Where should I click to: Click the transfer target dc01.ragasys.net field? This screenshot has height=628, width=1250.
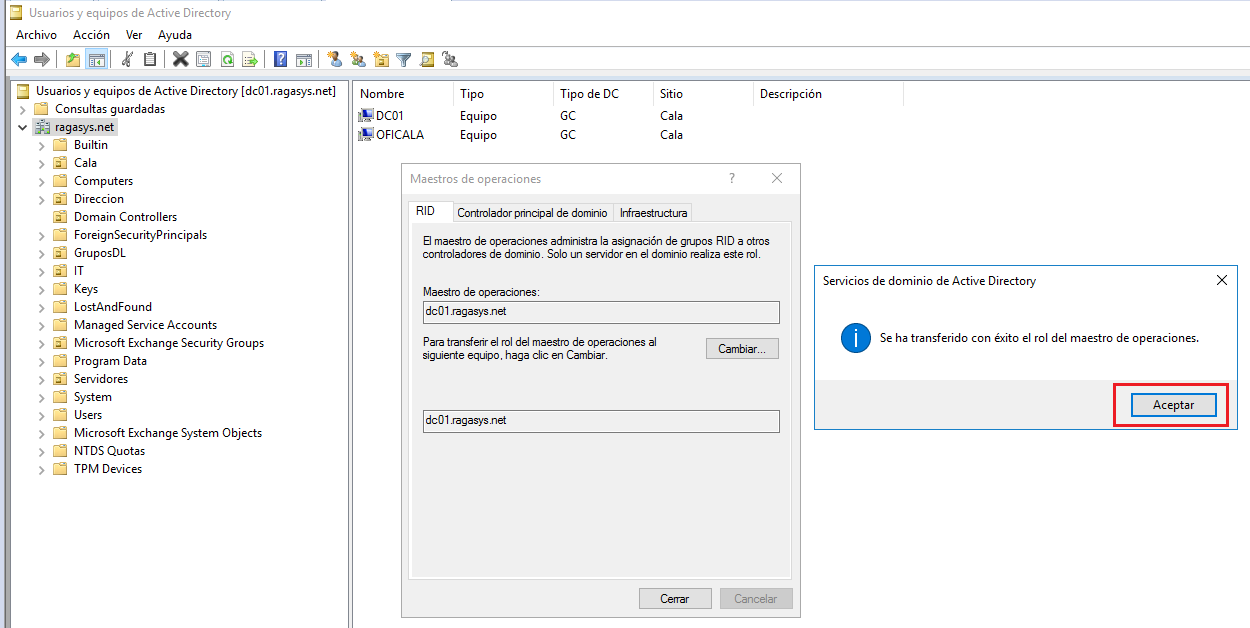tap(601, 421)
